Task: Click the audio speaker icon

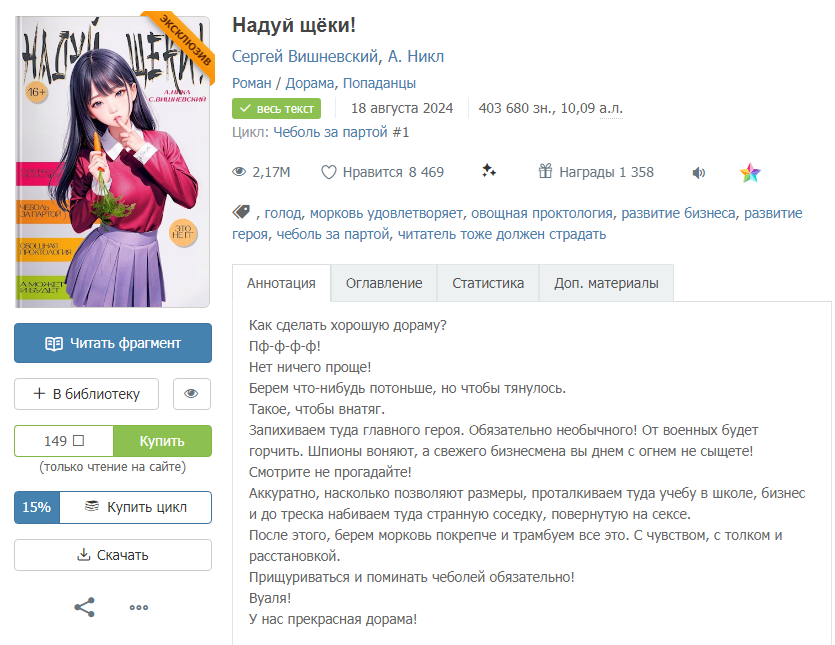Action: [x=699, y=173]
